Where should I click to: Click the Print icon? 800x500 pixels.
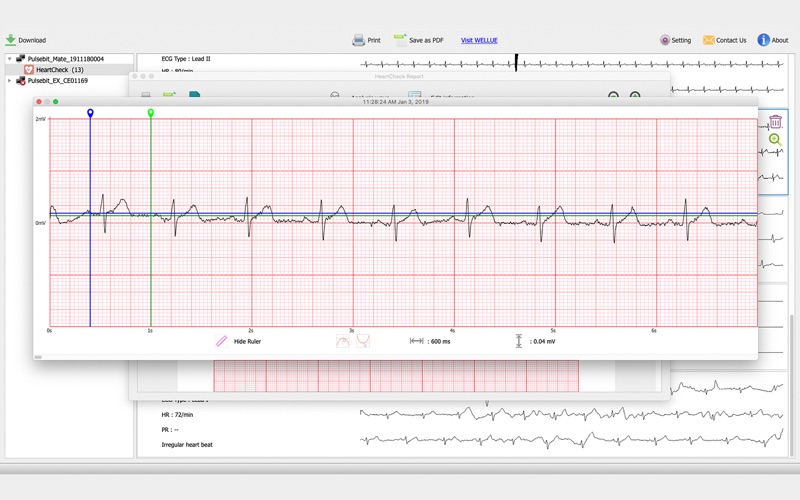tap(359, 40)
